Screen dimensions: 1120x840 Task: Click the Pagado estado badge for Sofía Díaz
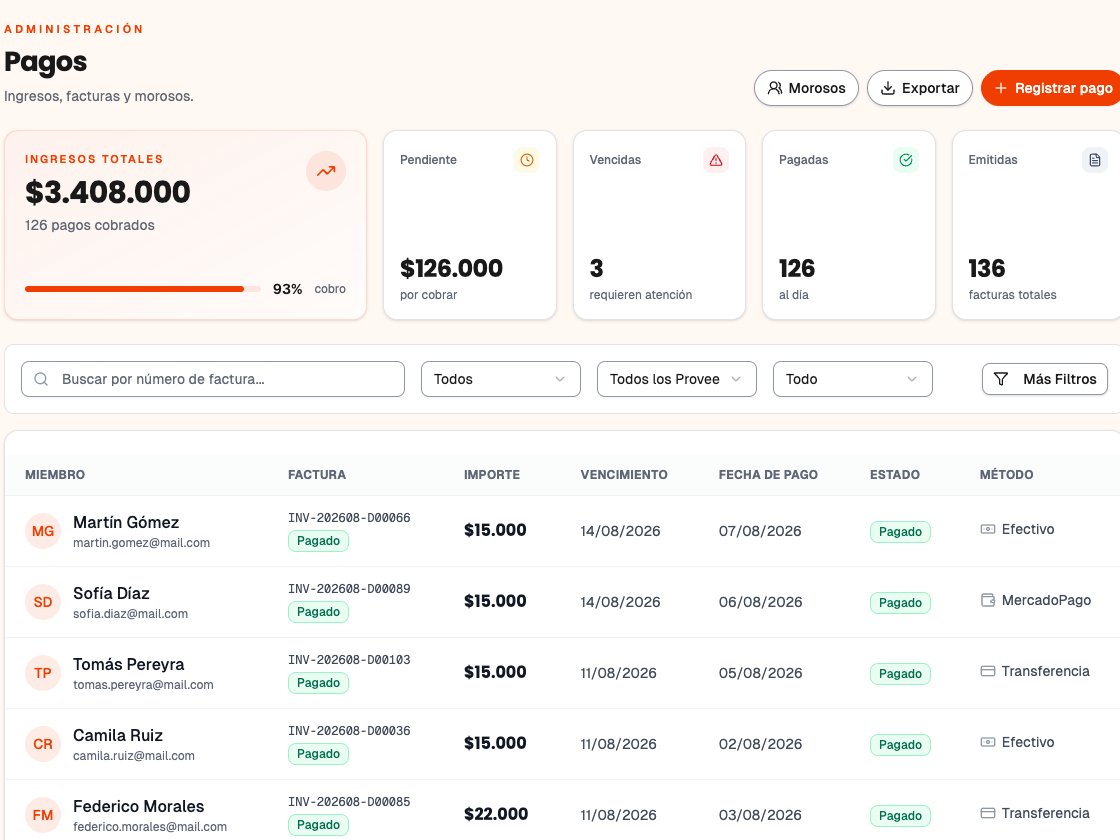click(x=900, y=603)
